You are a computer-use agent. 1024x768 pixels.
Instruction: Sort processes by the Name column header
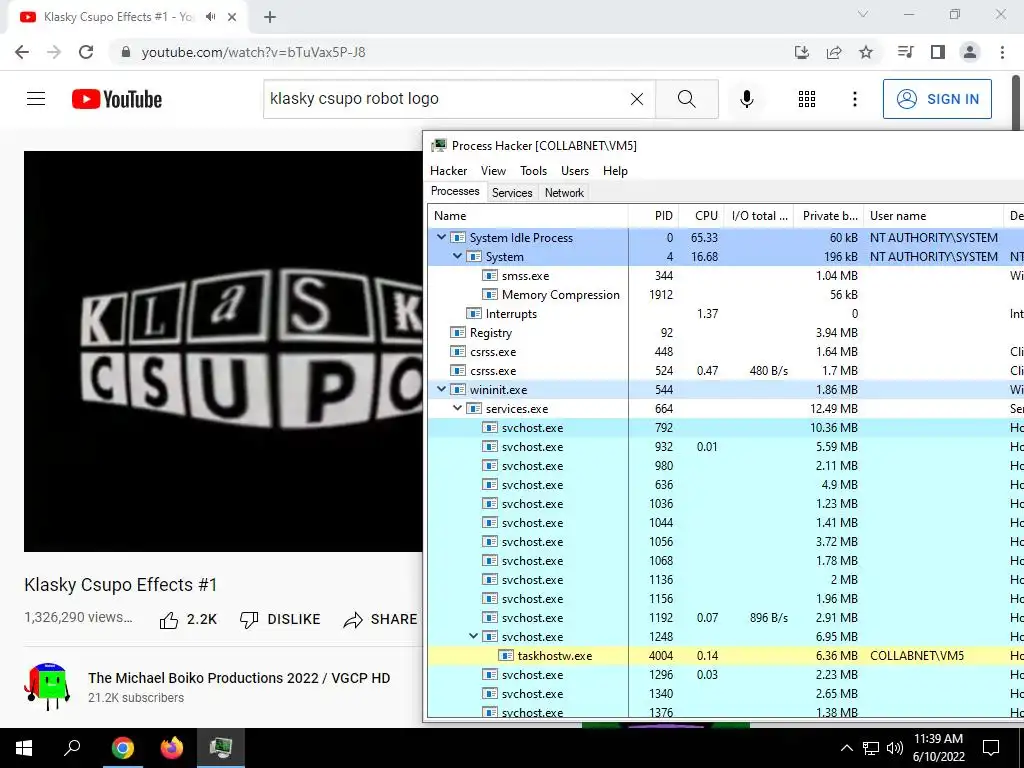pyautogui.click(x=528, y=216)
